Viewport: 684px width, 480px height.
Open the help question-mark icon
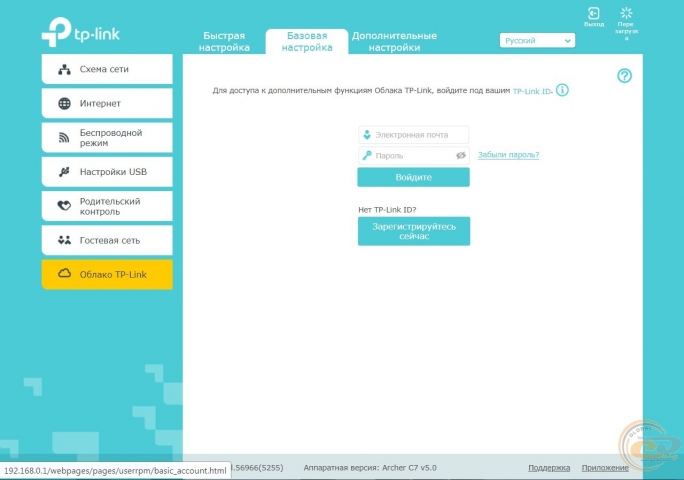(x=624, y=76)
